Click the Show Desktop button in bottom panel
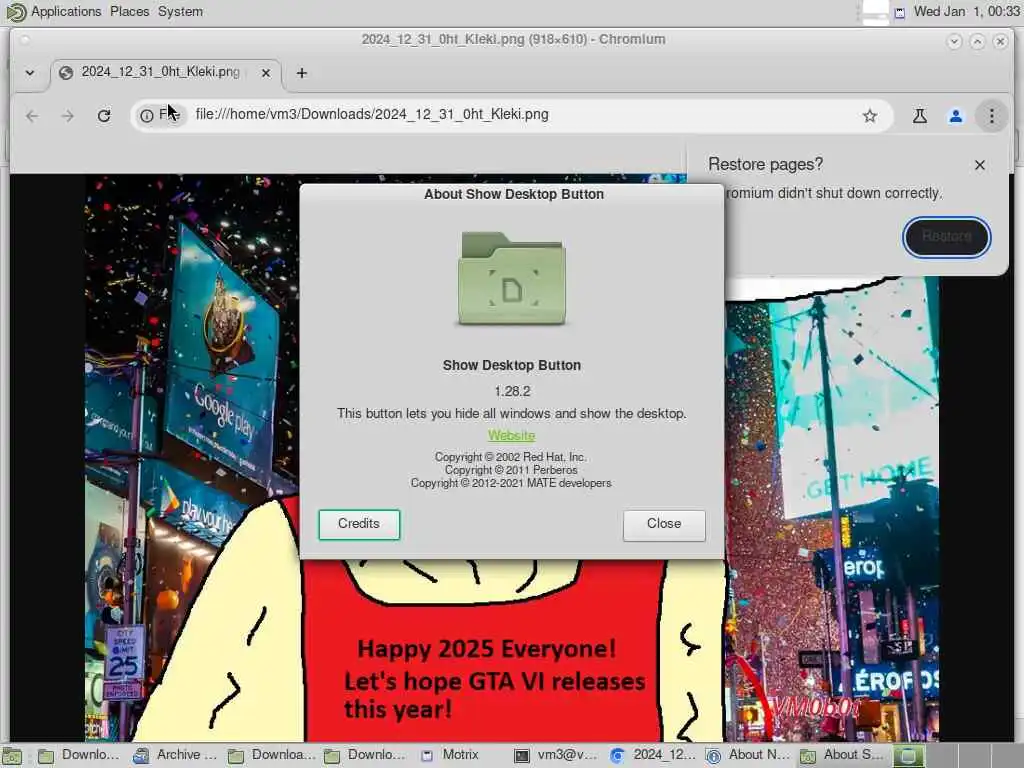 pos(12,756)
